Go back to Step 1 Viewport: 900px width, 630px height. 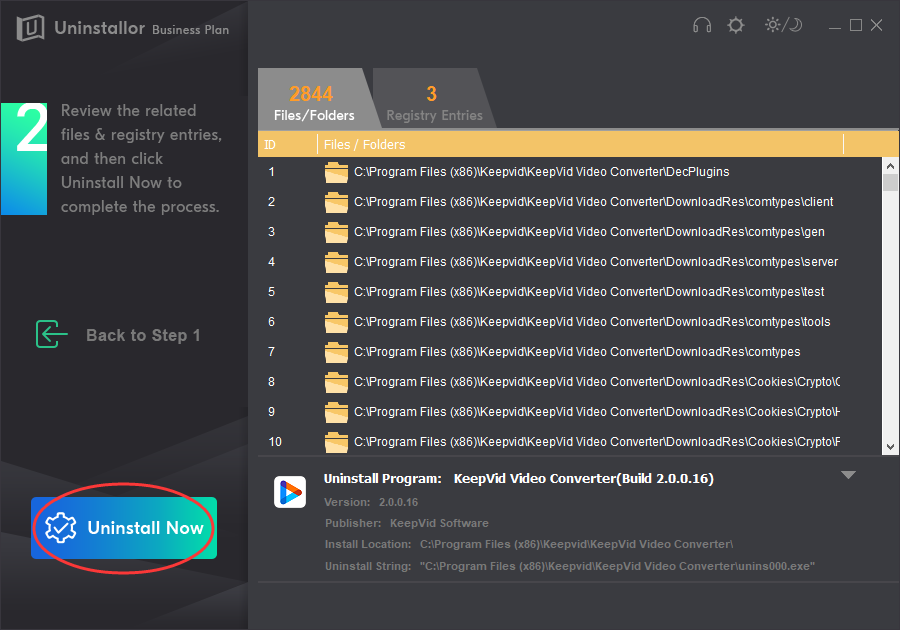(143, 335)
